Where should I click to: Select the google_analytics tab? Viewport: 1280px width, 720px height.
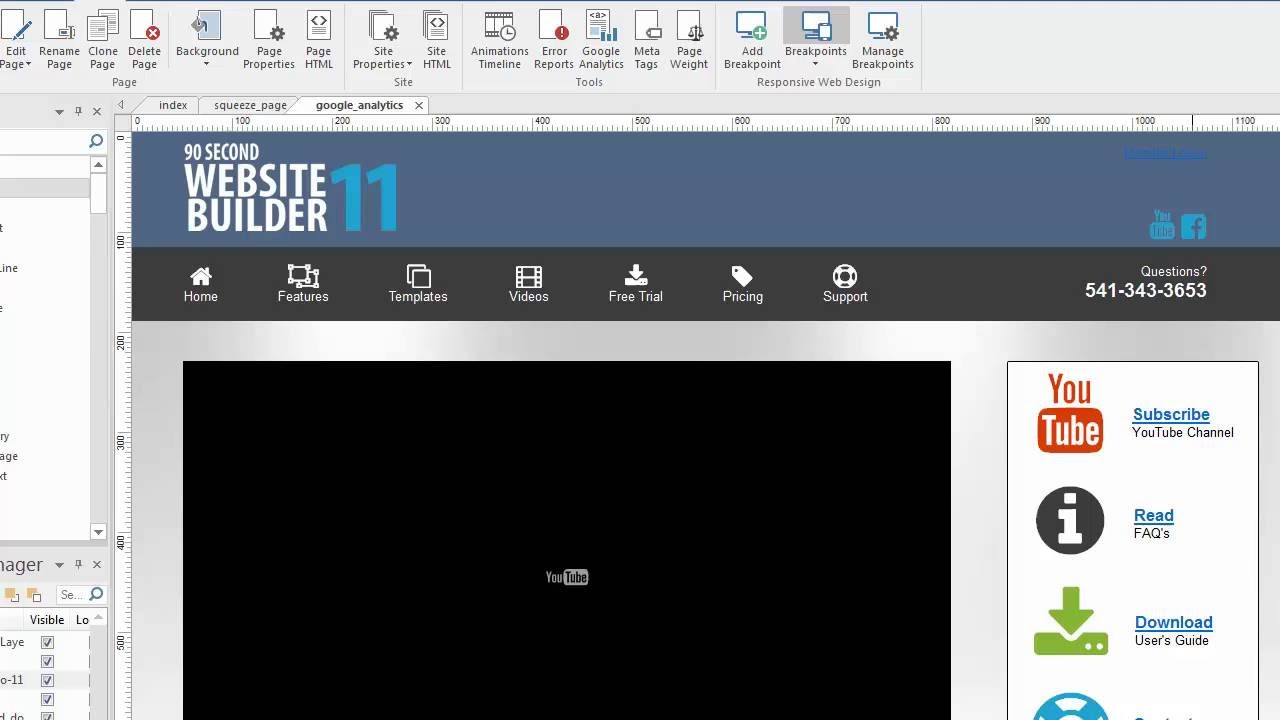tap(359, 105)
